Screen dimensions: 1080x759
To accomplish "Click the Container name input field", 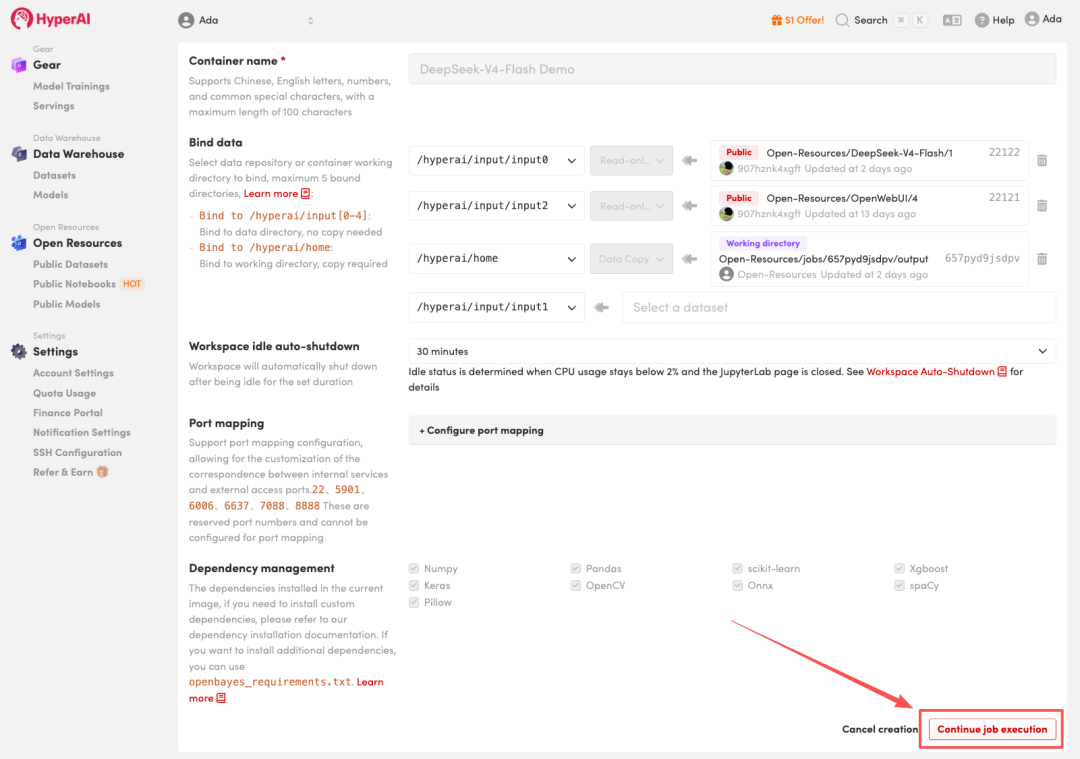I will [x=732, y=69].
